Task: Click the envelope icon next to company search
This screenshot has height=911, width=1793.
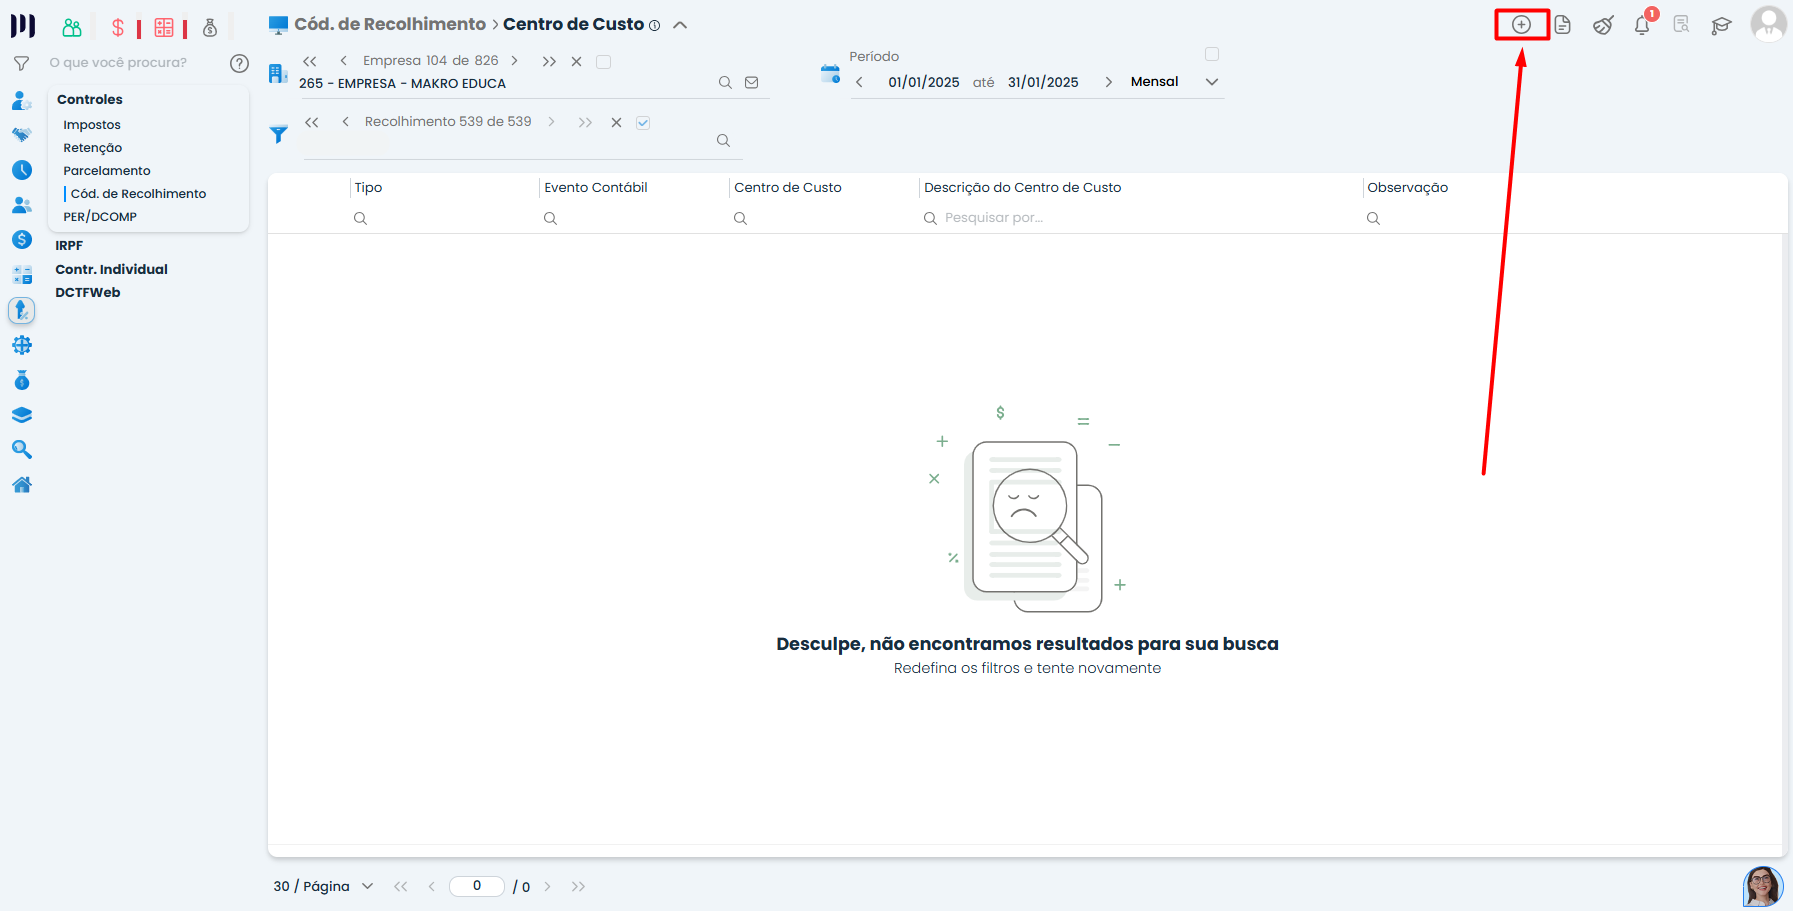Action: [752, 83]
